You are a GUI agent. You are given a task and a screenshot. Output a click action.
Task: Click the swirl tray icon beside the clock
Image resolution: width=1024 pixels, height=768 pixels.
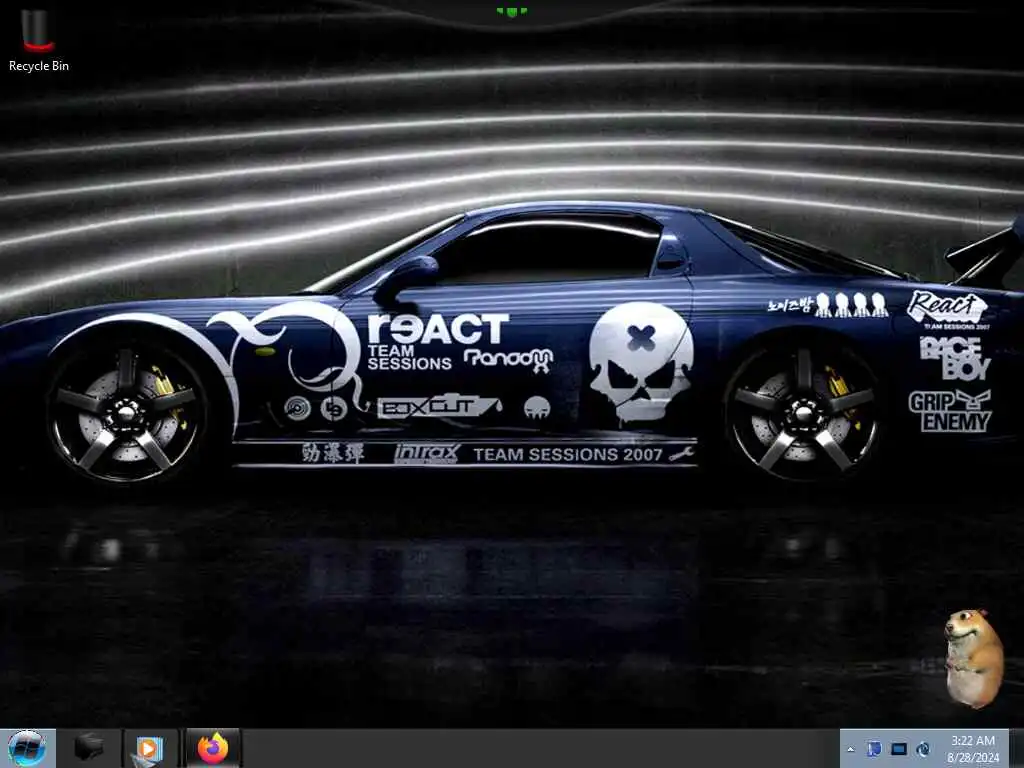pos(923,749)
